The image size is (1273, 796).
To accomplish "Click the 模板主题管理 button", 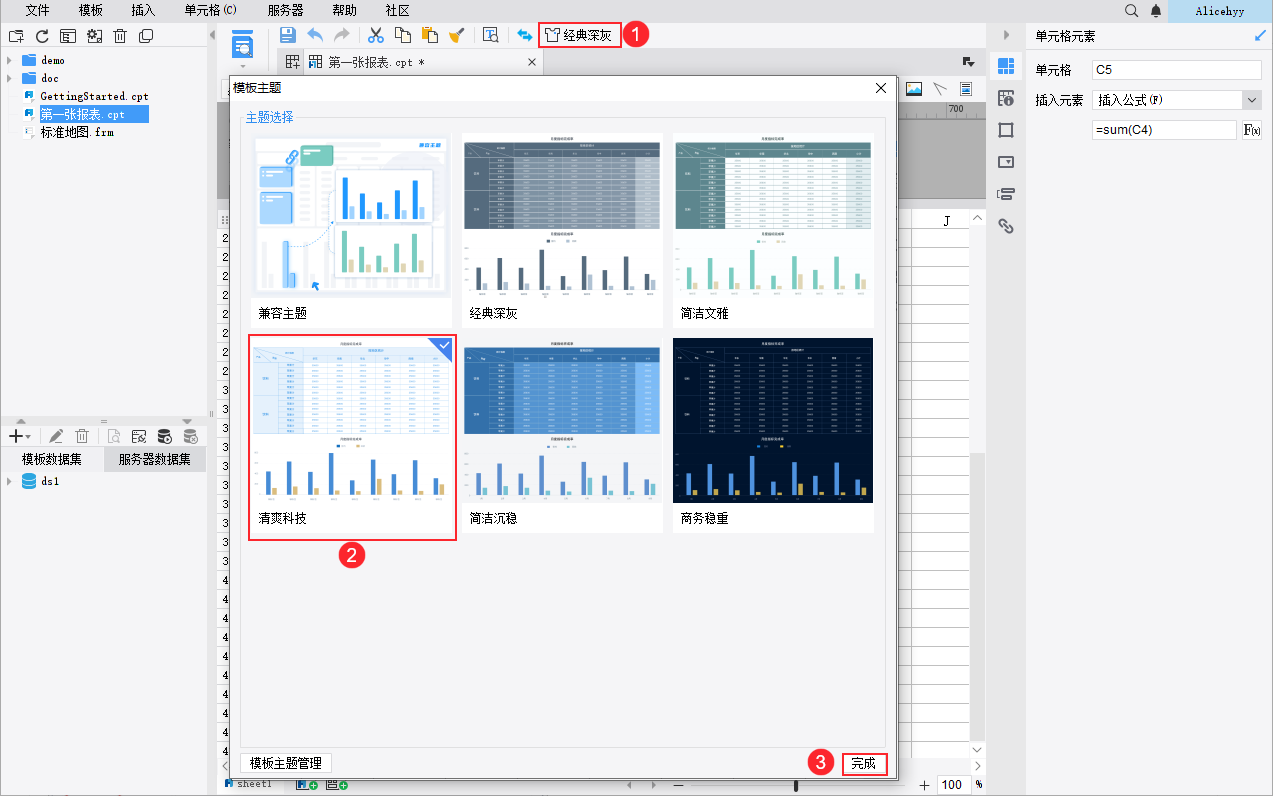I will pyautogui.click(x=286, y=763).
